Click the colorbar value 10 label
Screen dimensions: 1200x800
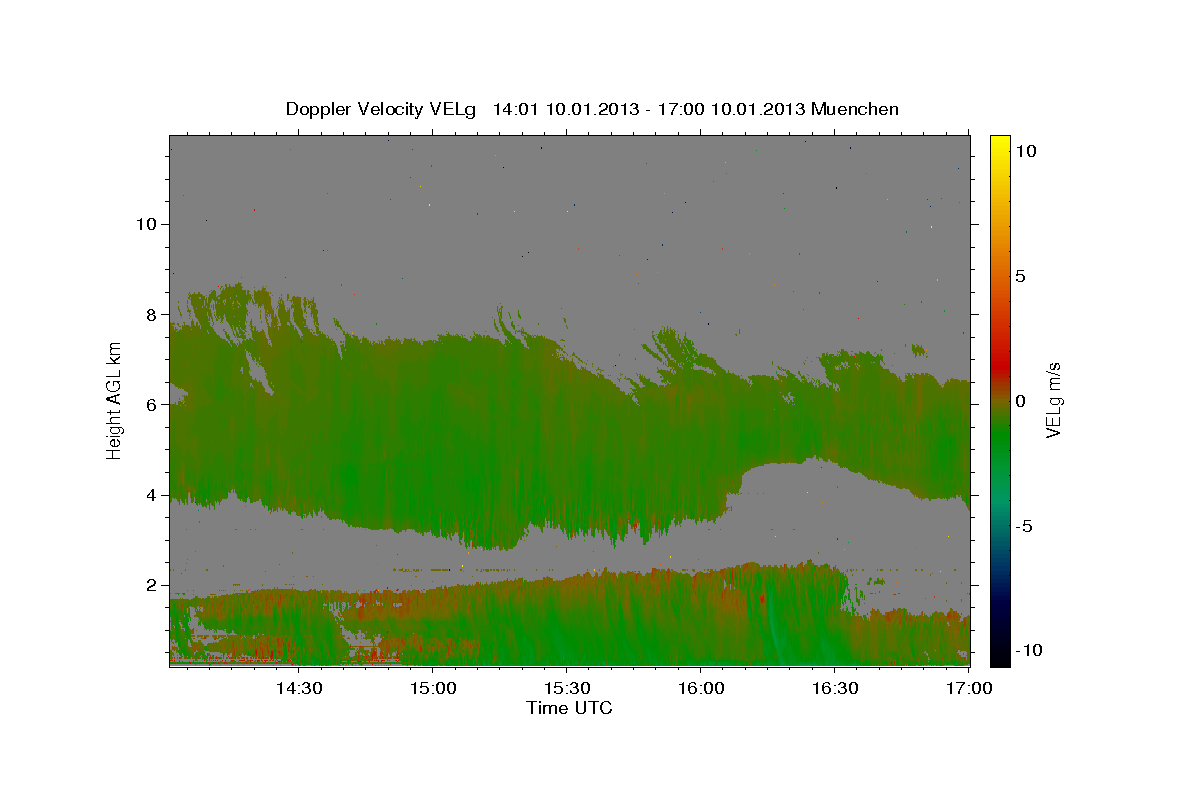coord(1025,151)
